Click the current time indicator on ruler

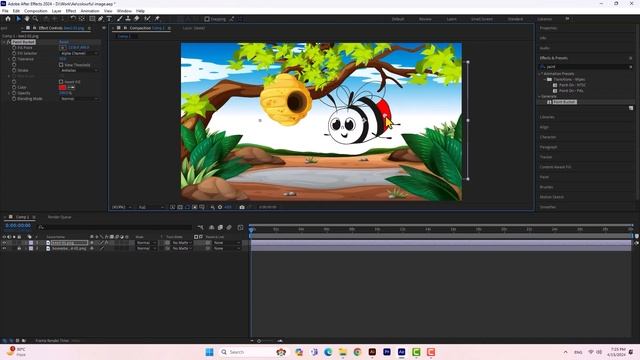pyautogui.click(x=251, y=229)
